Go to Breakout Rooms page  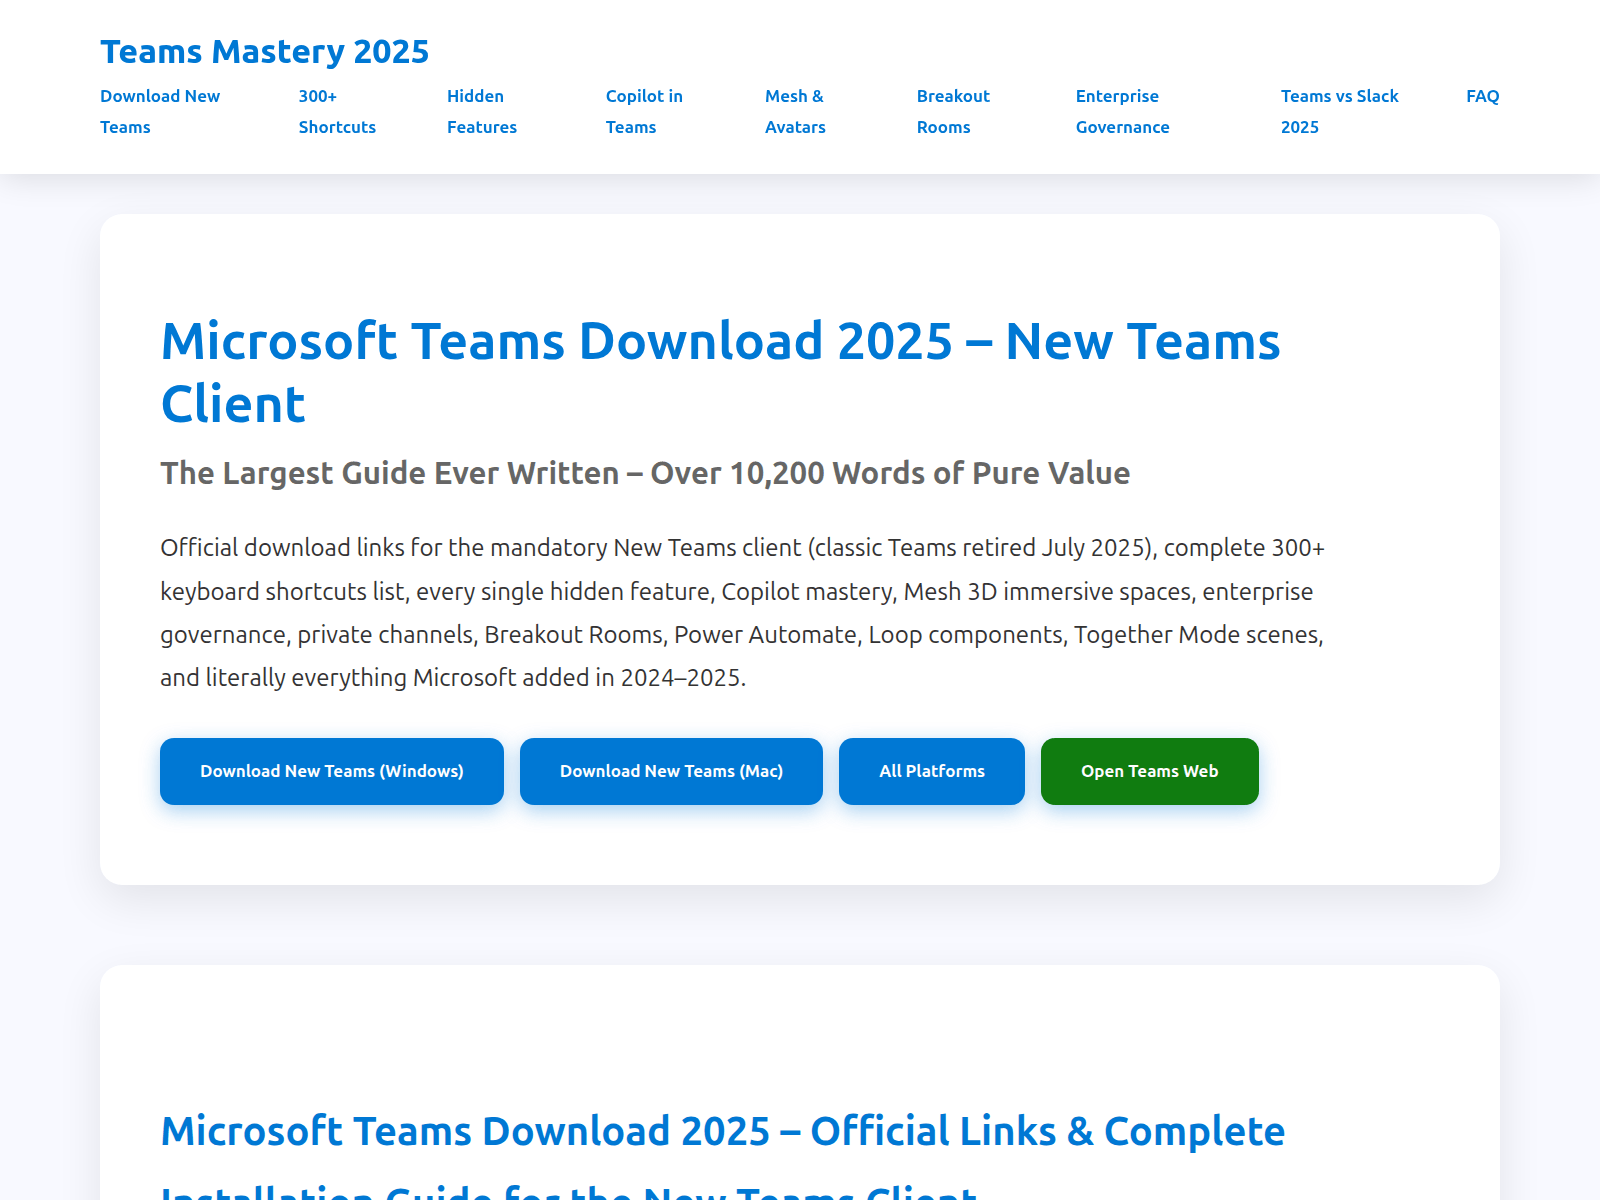tap(953, 111)
